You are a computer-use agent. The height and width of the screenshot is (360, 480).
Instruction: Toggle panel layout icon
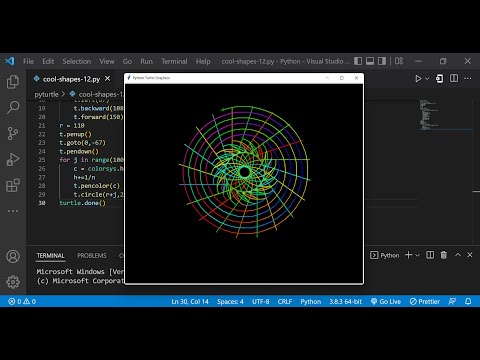(370, 61)
